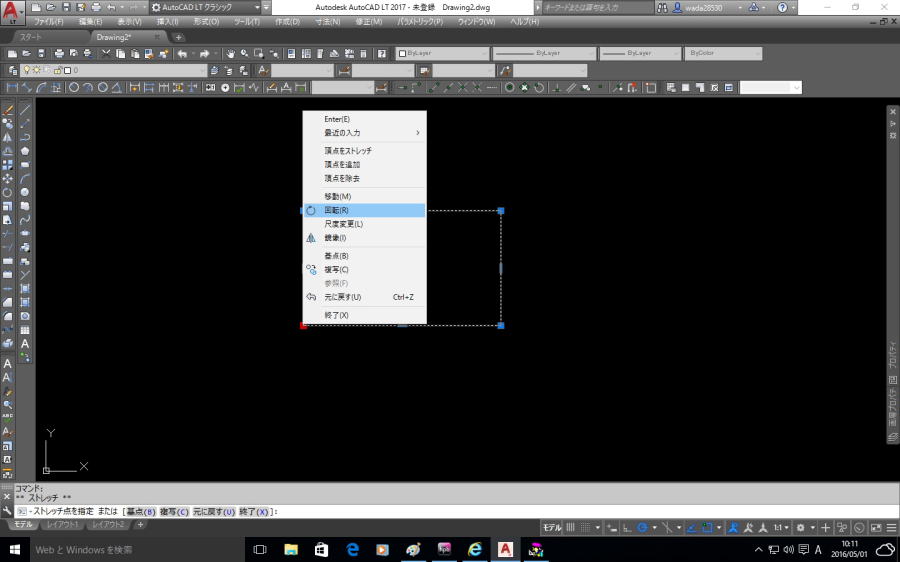Toggle snap mode dotted grid in status bar
The height and width of the screenshot is (562, 900).
click(x=585, y=528)
